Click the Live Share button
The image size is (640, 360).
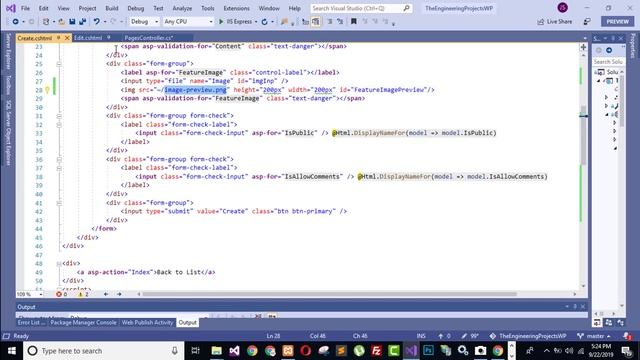click(555, 22)
